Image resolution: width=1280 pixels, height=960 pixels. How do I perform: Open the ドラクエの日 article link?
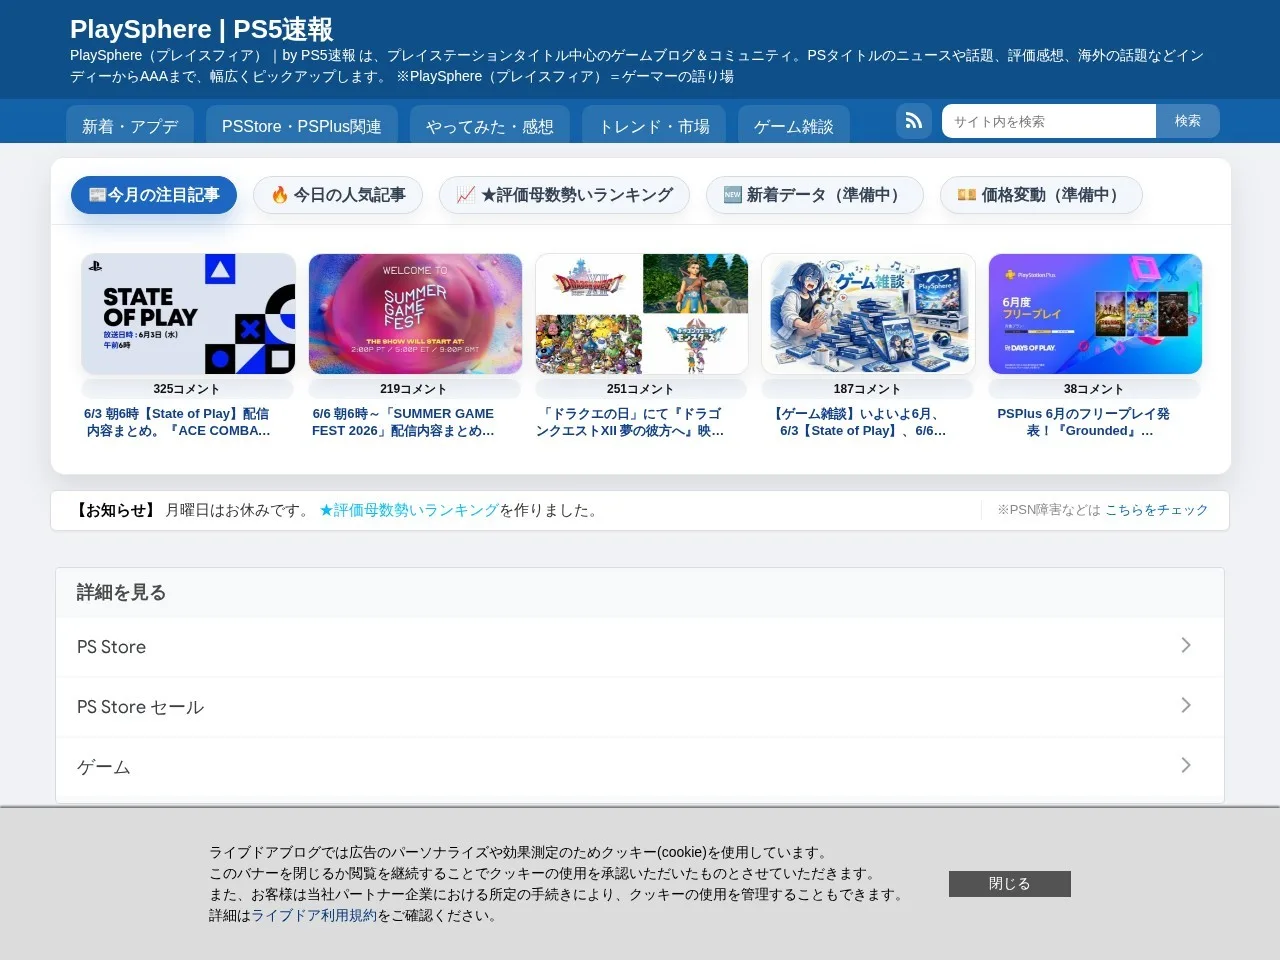[x=630, y=422]
